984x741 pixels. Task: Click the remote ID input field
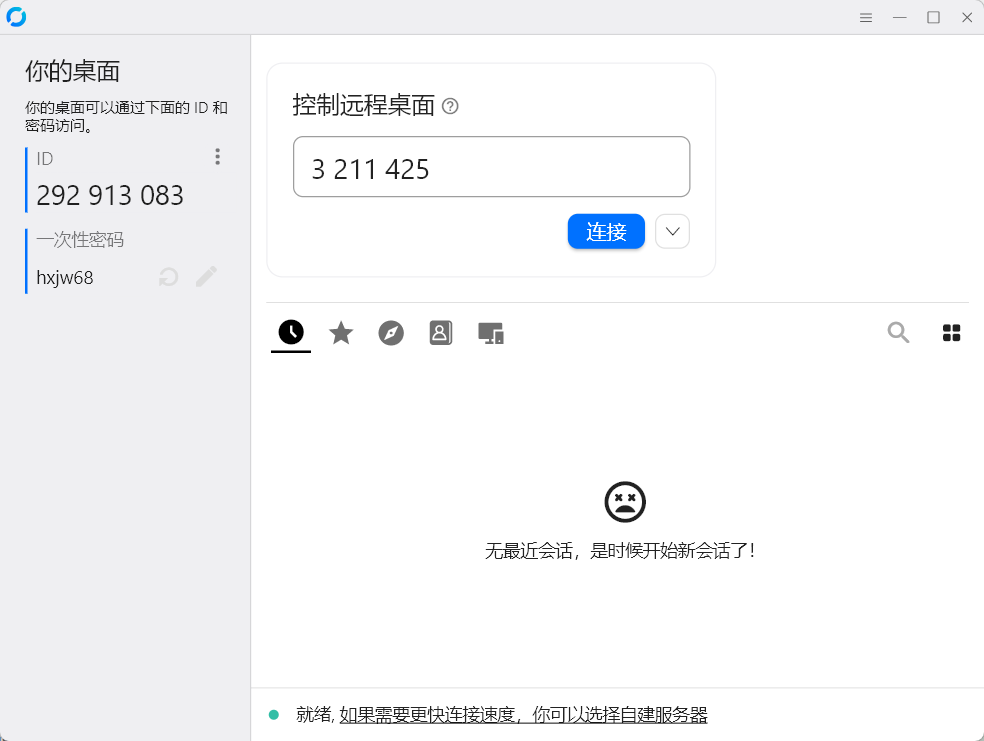point(491,167)
